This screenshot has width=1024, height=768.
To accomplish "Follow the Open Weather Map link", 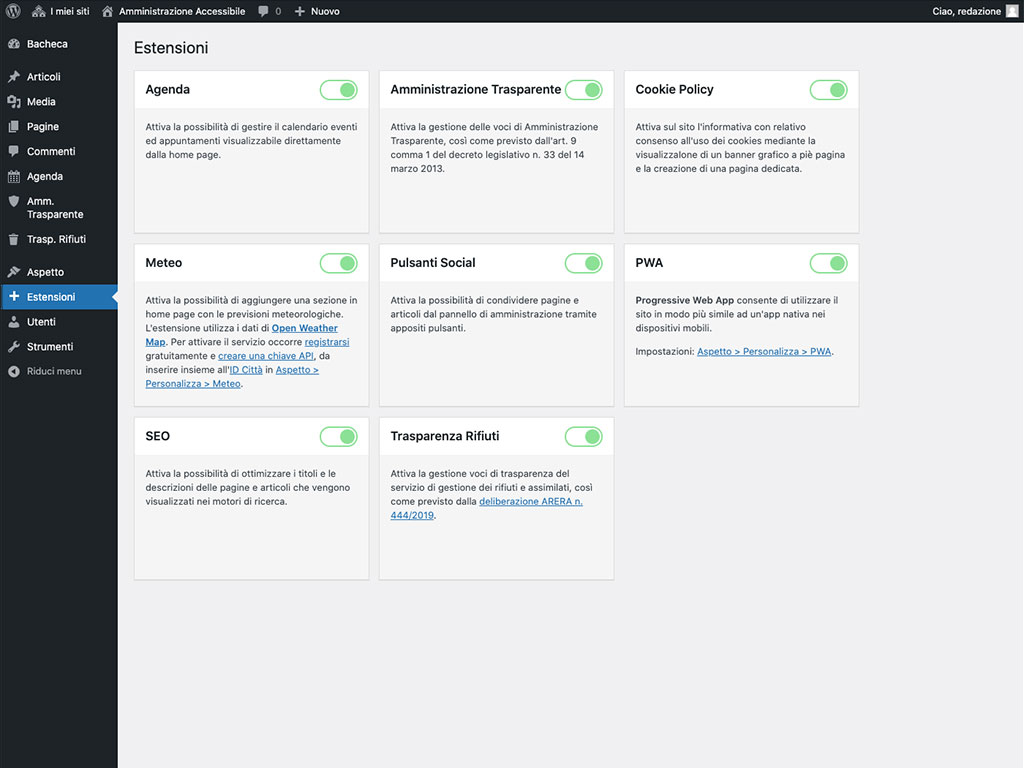I will point(304,328).
